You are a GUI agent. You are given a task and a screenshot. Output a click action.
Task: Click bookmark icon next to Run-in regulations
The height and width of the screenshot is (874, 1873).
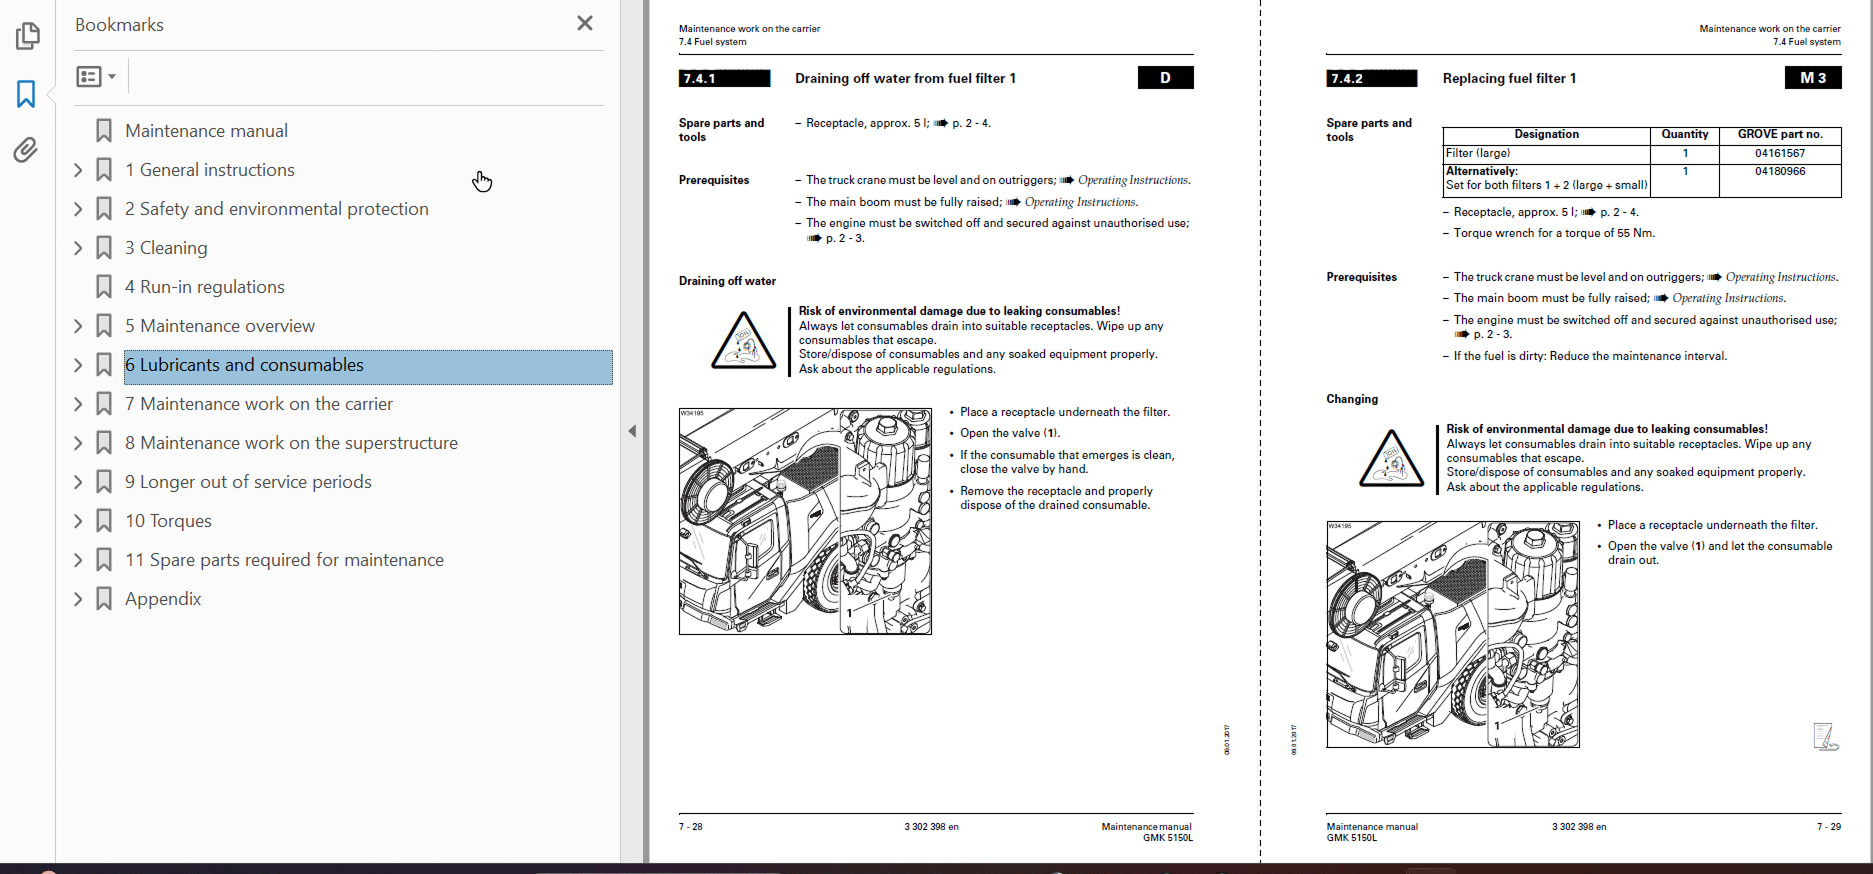(104, 287)
